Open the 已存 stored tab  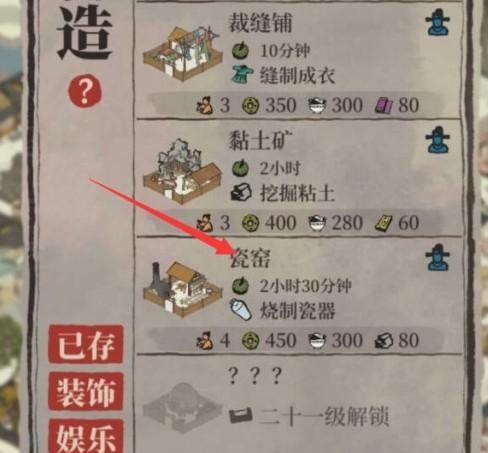(86, 345)
